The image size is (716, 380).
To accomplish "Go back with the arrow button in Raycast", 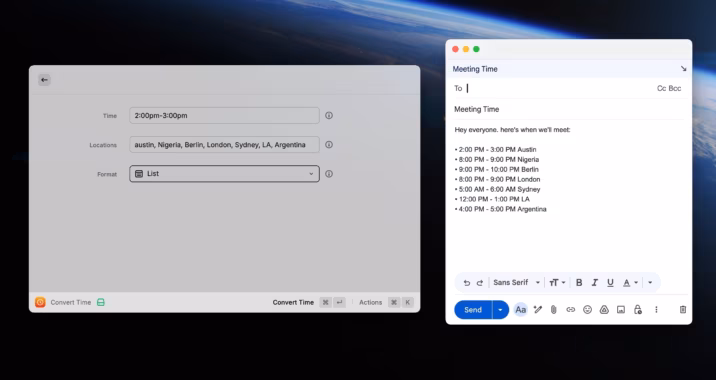I will click(x=44, y=80).
